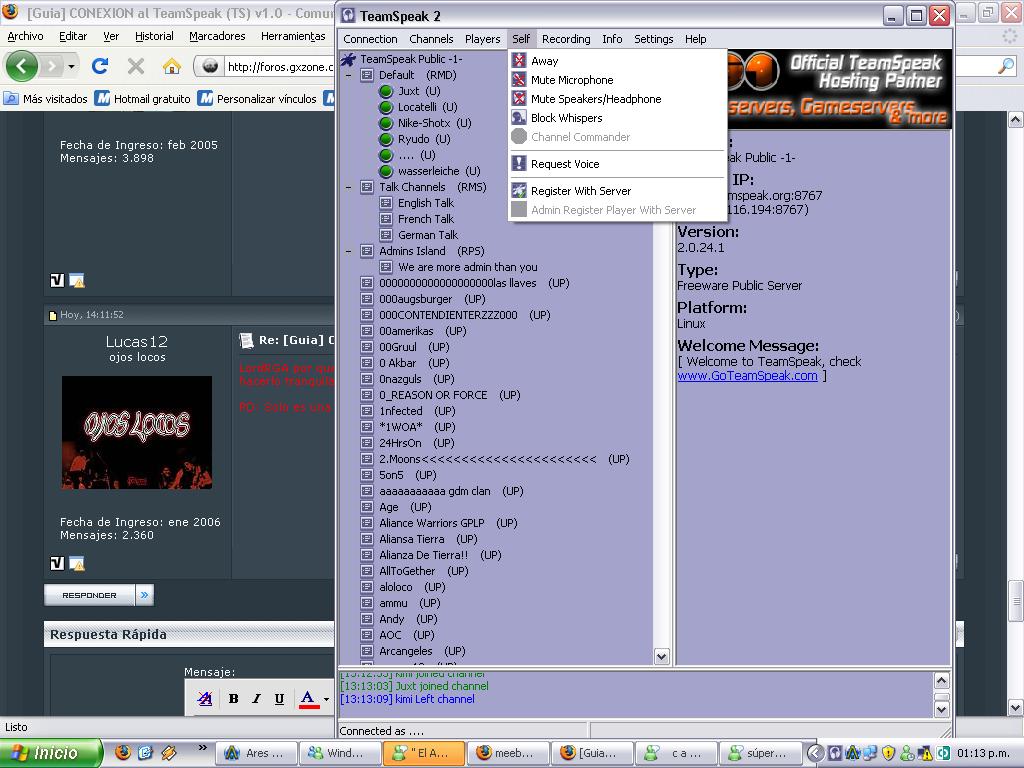Open the Inicio start button
The height and width of the screenshot is (768, 1024).
coord(51,753)
